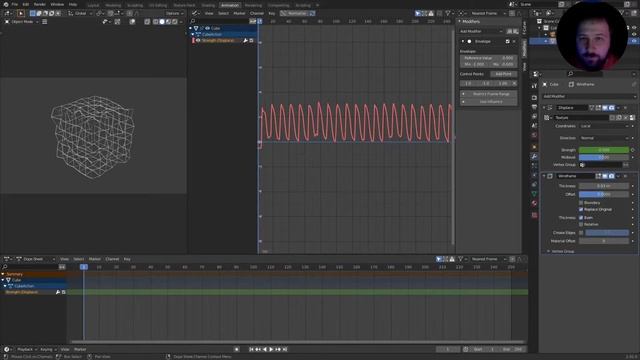Open Dope Sheet Channel menu

point(112,259)
